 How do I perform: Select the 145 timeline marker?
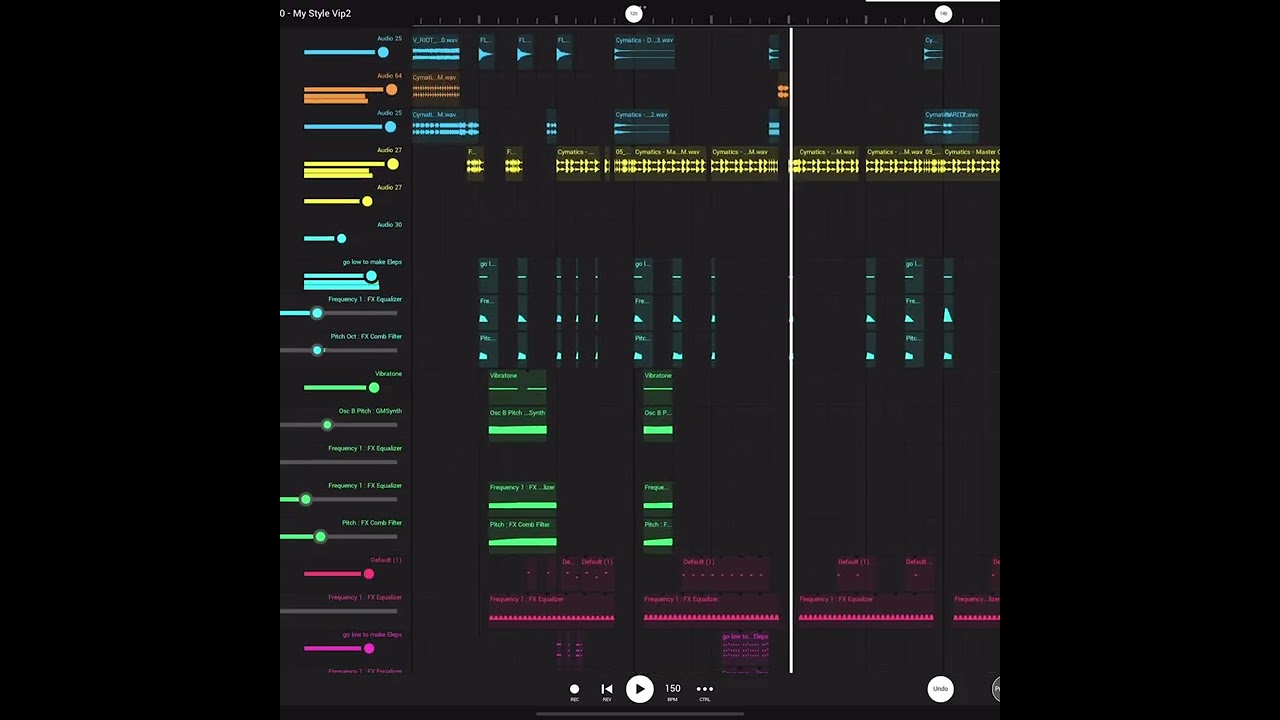pyautogui.click(x=943, y=14)
